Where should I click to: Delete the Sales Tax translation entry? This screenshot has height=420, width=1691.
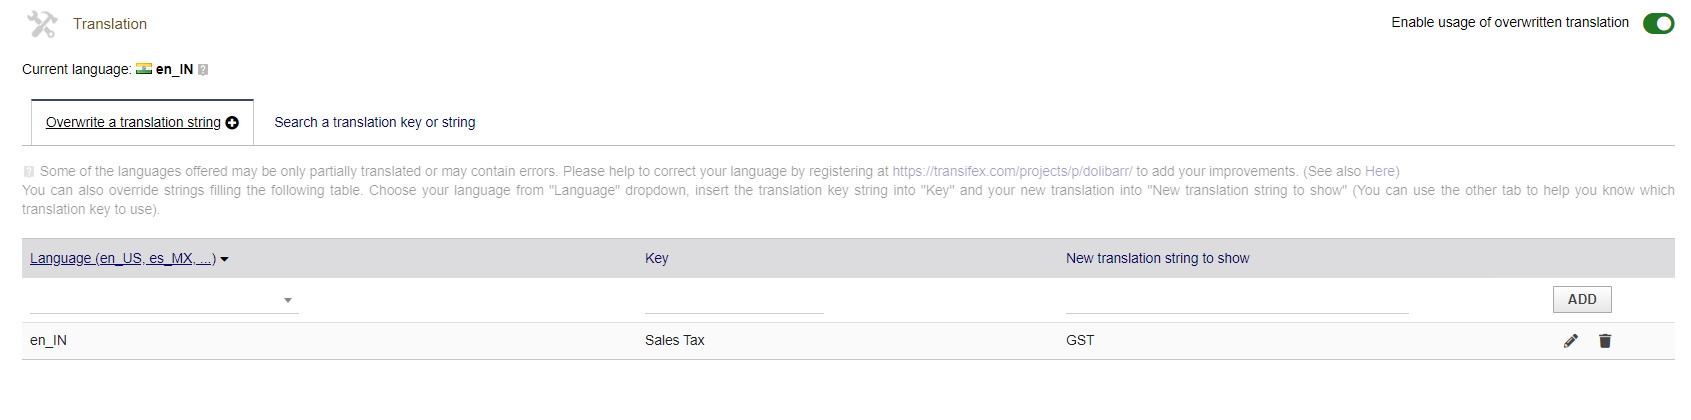pos(1605,341)
